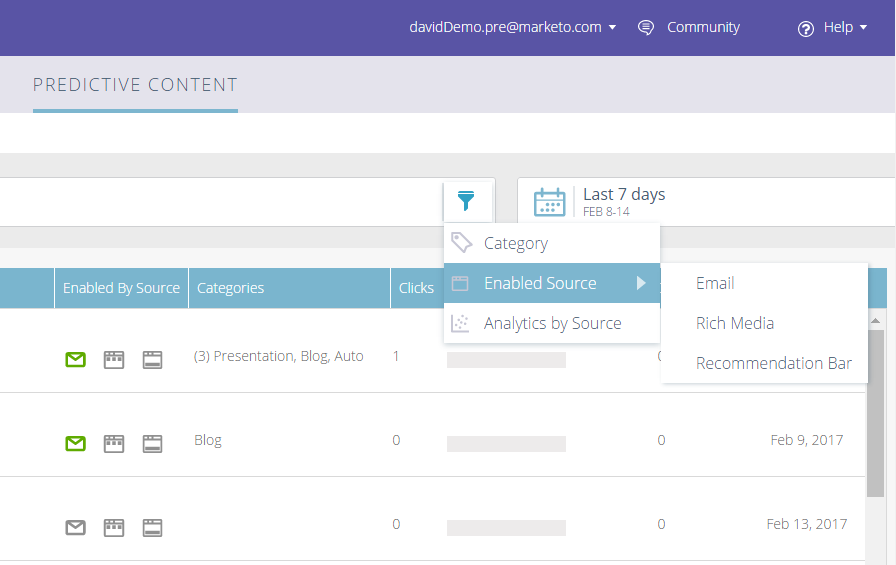Click green email icon in Blog row

[75, 443]
